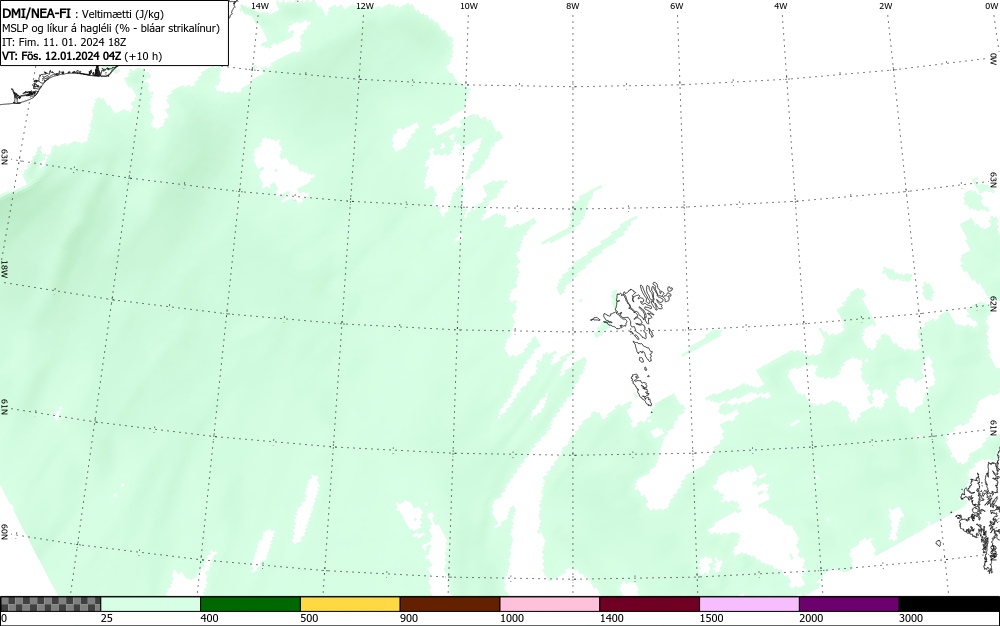This screenshot has height=626, width=1000.
Task: Click the 12W longitude label
Action: [364, 6]
